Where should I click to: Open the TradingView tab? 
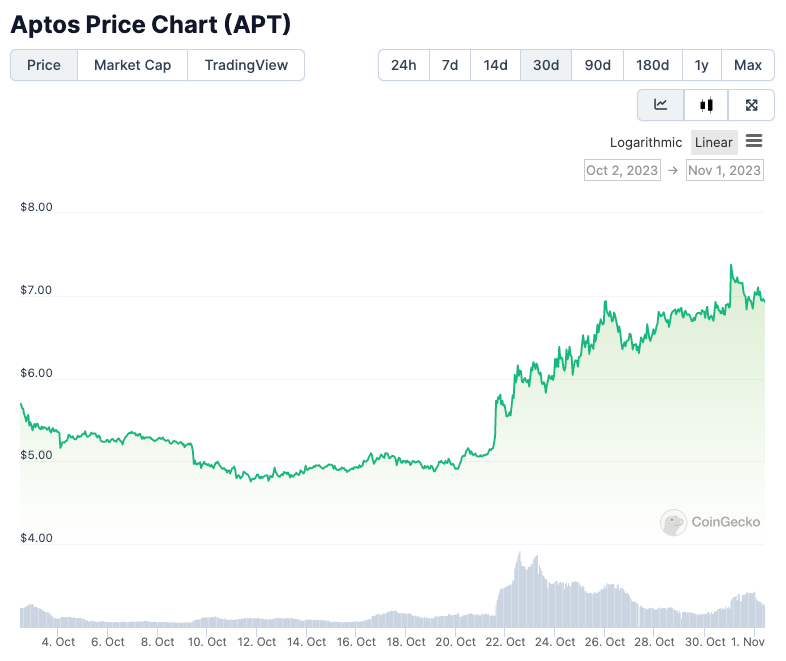[x=246, y=65]
